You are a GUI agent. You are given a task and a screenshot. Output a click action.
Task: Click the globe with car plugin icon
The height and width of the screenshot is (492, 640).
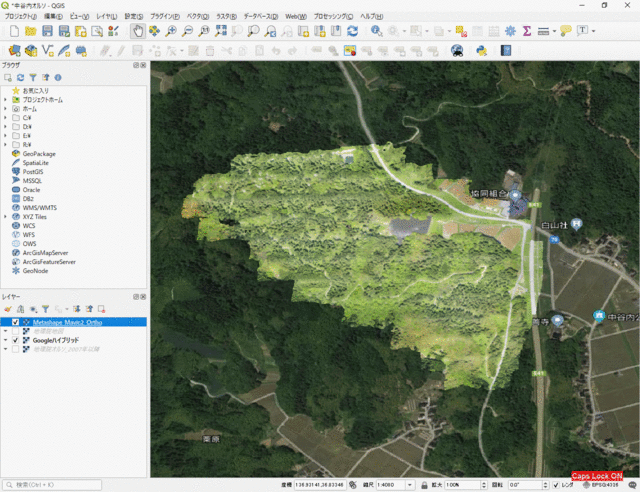click(x=457, y=51)
